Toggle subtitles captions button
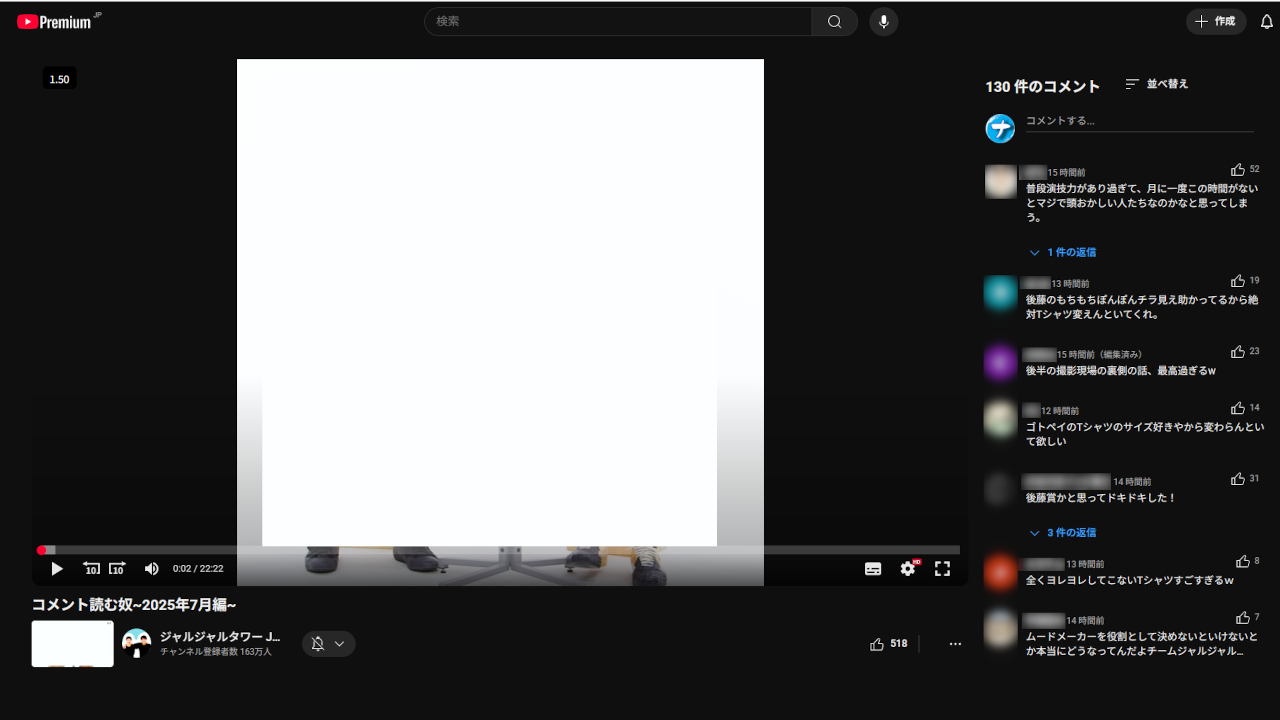Screen dimensions: 1280x720 pos(873,568)
